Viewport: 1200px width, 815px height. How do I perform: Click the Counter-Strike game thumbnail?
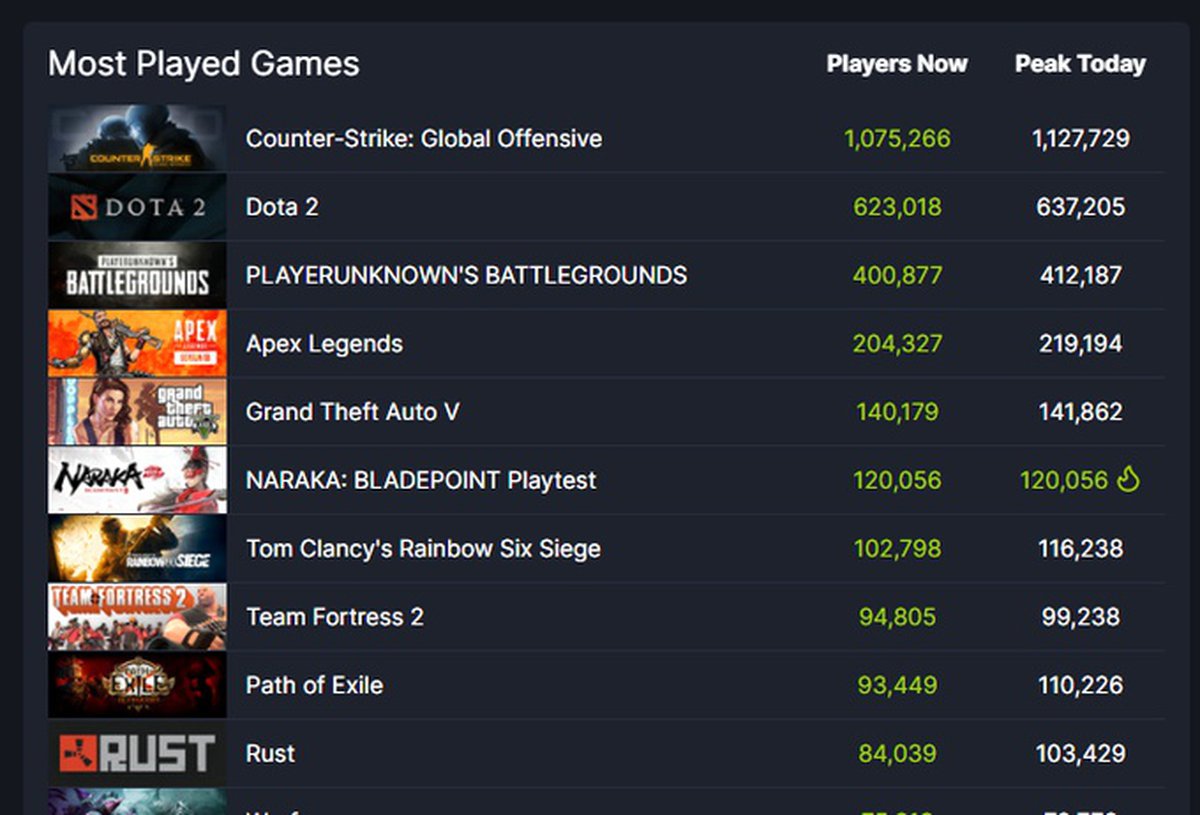137,139
